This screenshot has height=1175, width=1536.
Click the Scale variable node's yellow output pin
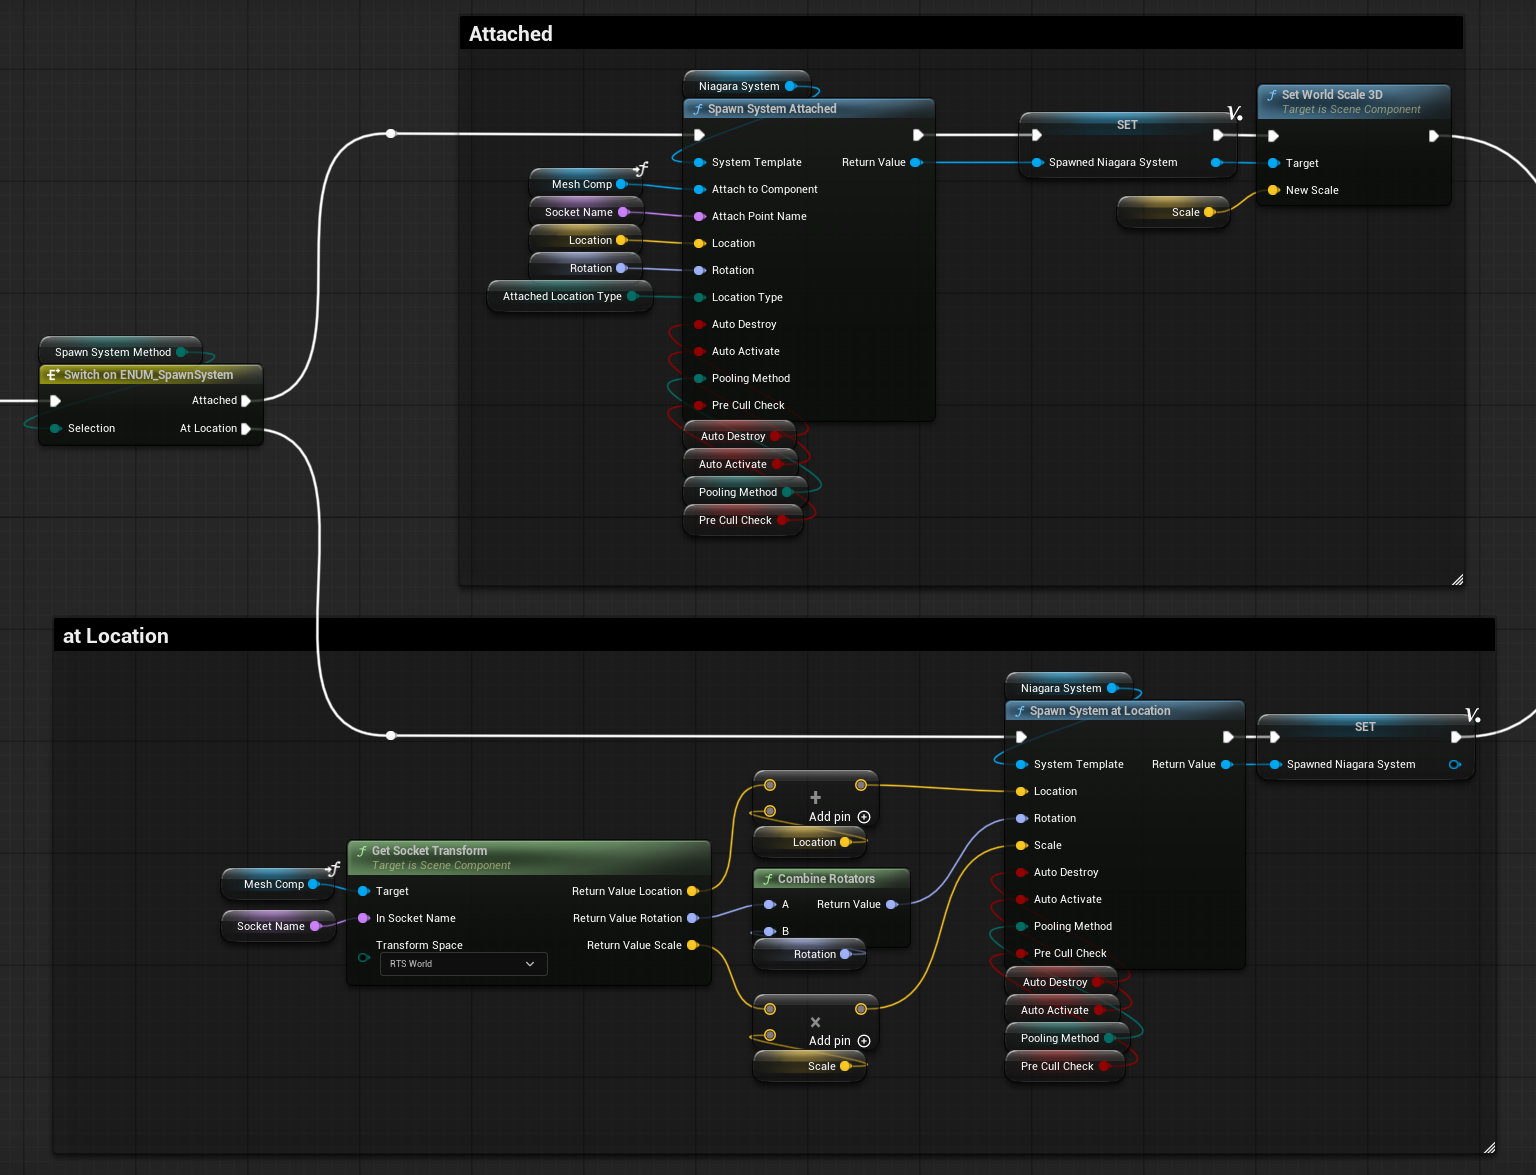1209,212
